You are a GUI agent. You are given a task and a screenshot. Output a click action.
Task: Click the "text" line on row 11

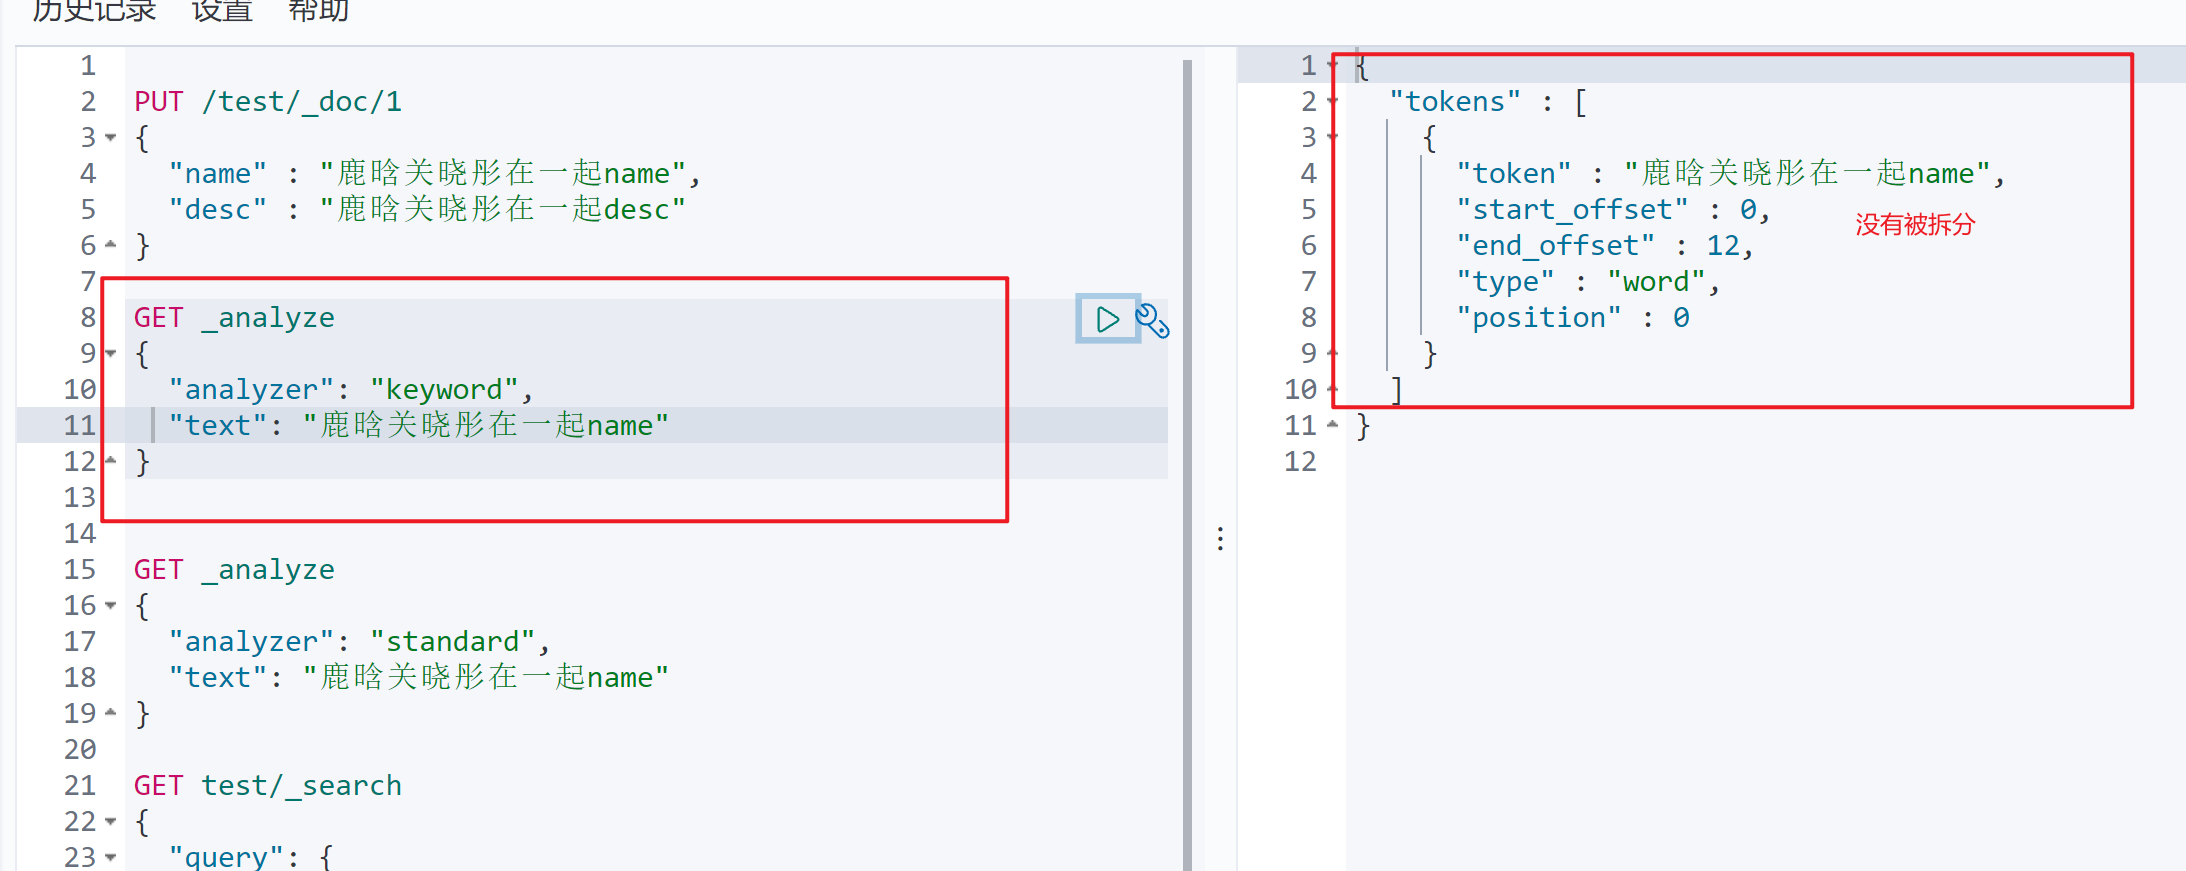(x=418, y=425)
